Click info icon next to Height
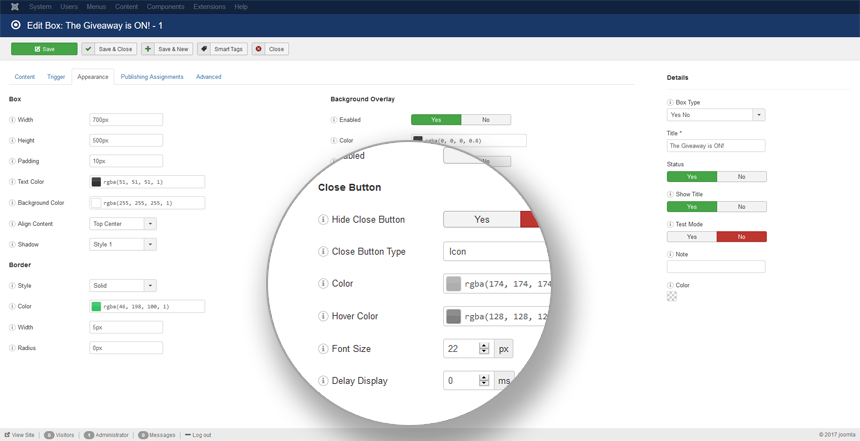860x441 pixels. 12,140
